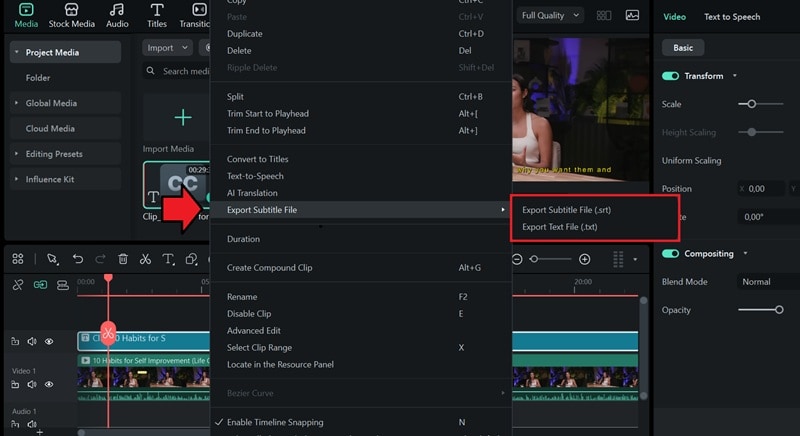The height and width of the screenshot is (436, 800).
Task: Lock the Audio 1 track
Action: point(15,424)
